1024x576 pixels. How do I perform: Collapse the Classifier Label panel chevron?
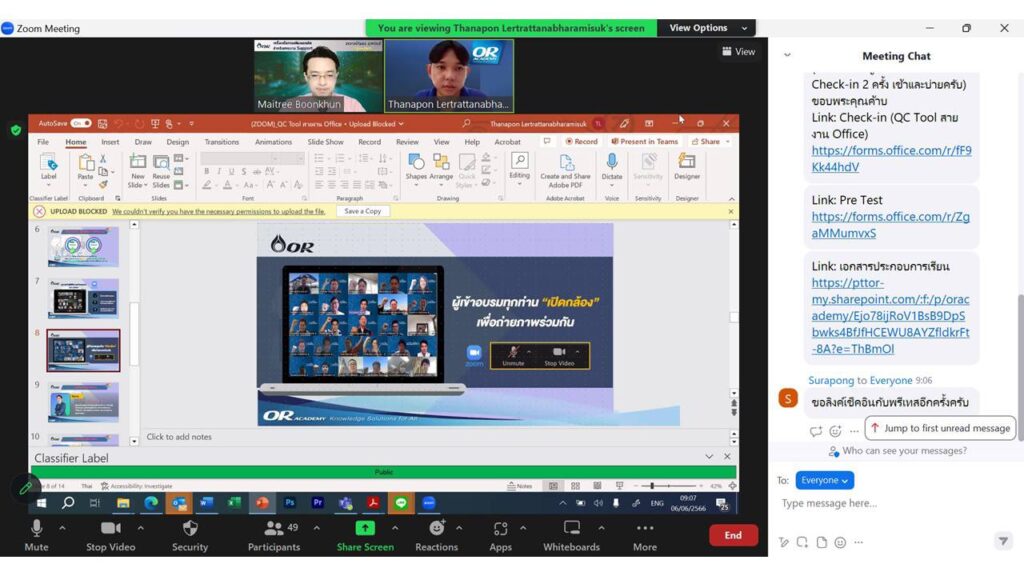pos(709,456)
